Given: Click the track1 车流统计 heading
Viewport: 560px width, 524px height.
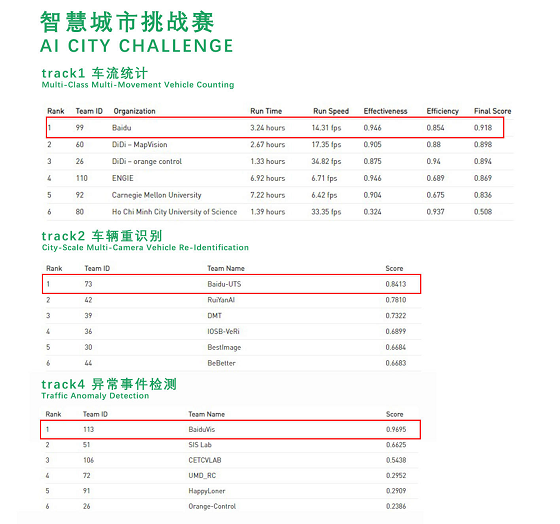Looking at the screenshot, I should [x=95, y=73].
